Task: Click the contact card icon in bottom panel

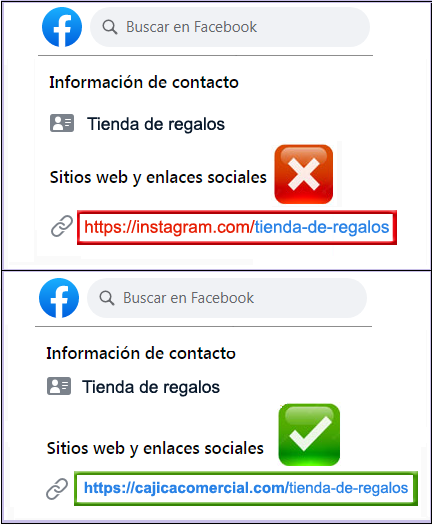Action: (x=59, y=386)
